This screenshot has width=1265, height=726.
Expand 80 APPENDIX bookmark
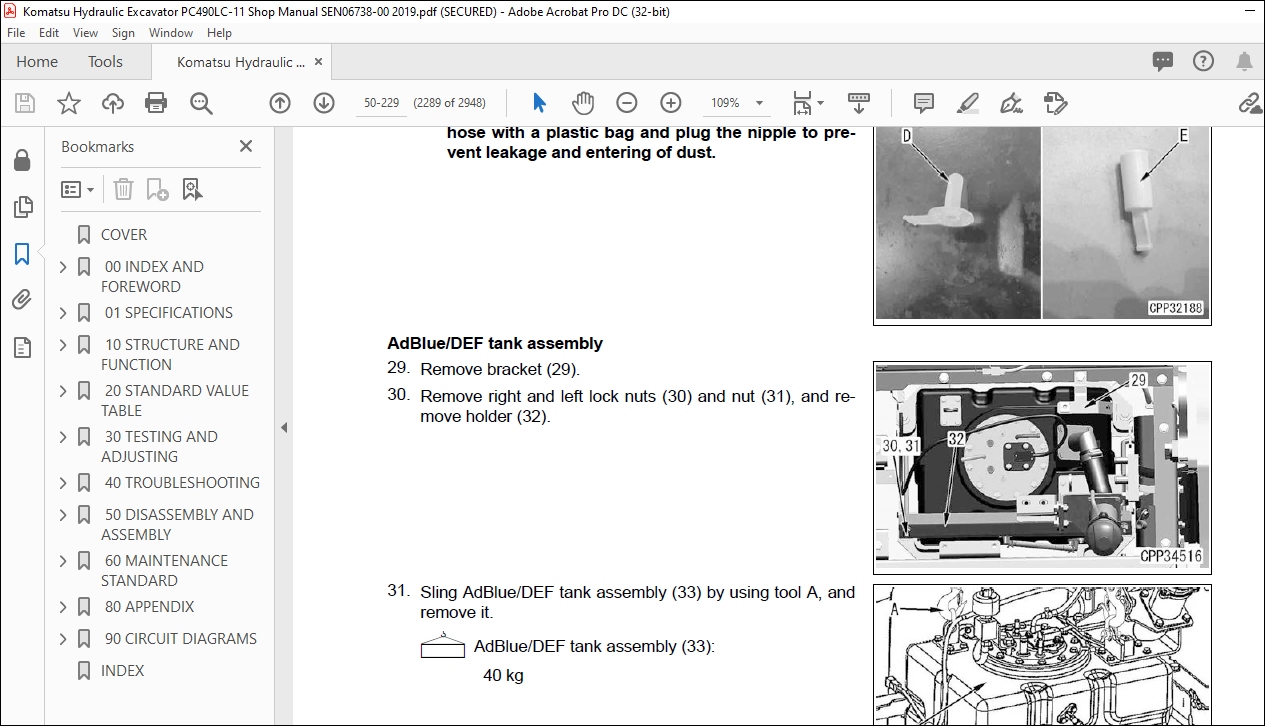coord(64,607)
